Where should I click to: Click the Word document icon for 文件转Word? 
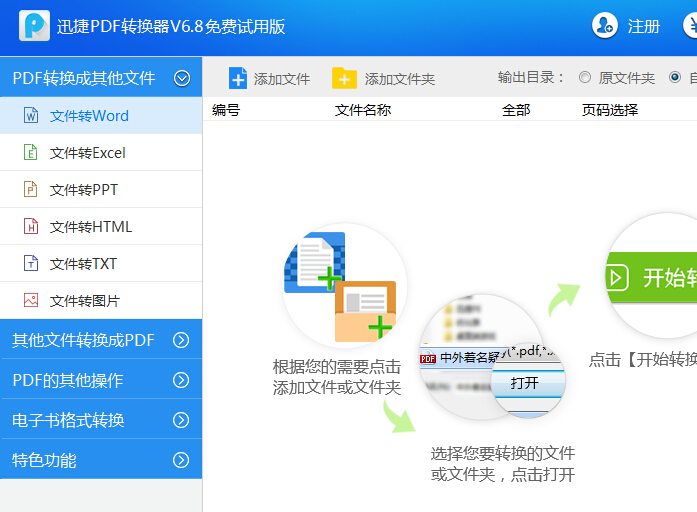coord(31,115)
